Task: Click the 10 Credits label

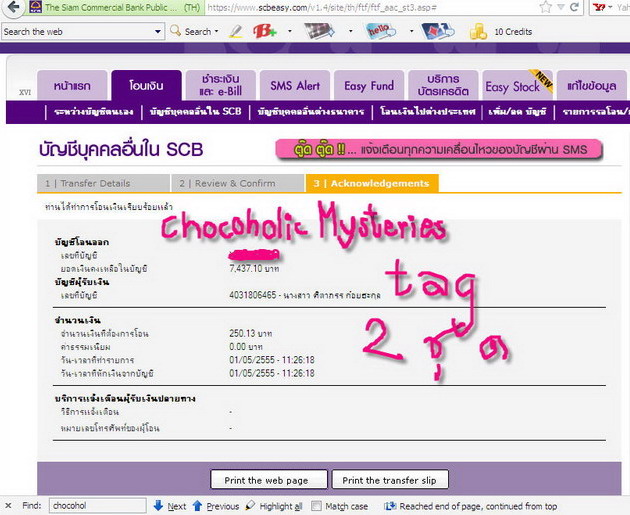Action: [x=513, y=32]
